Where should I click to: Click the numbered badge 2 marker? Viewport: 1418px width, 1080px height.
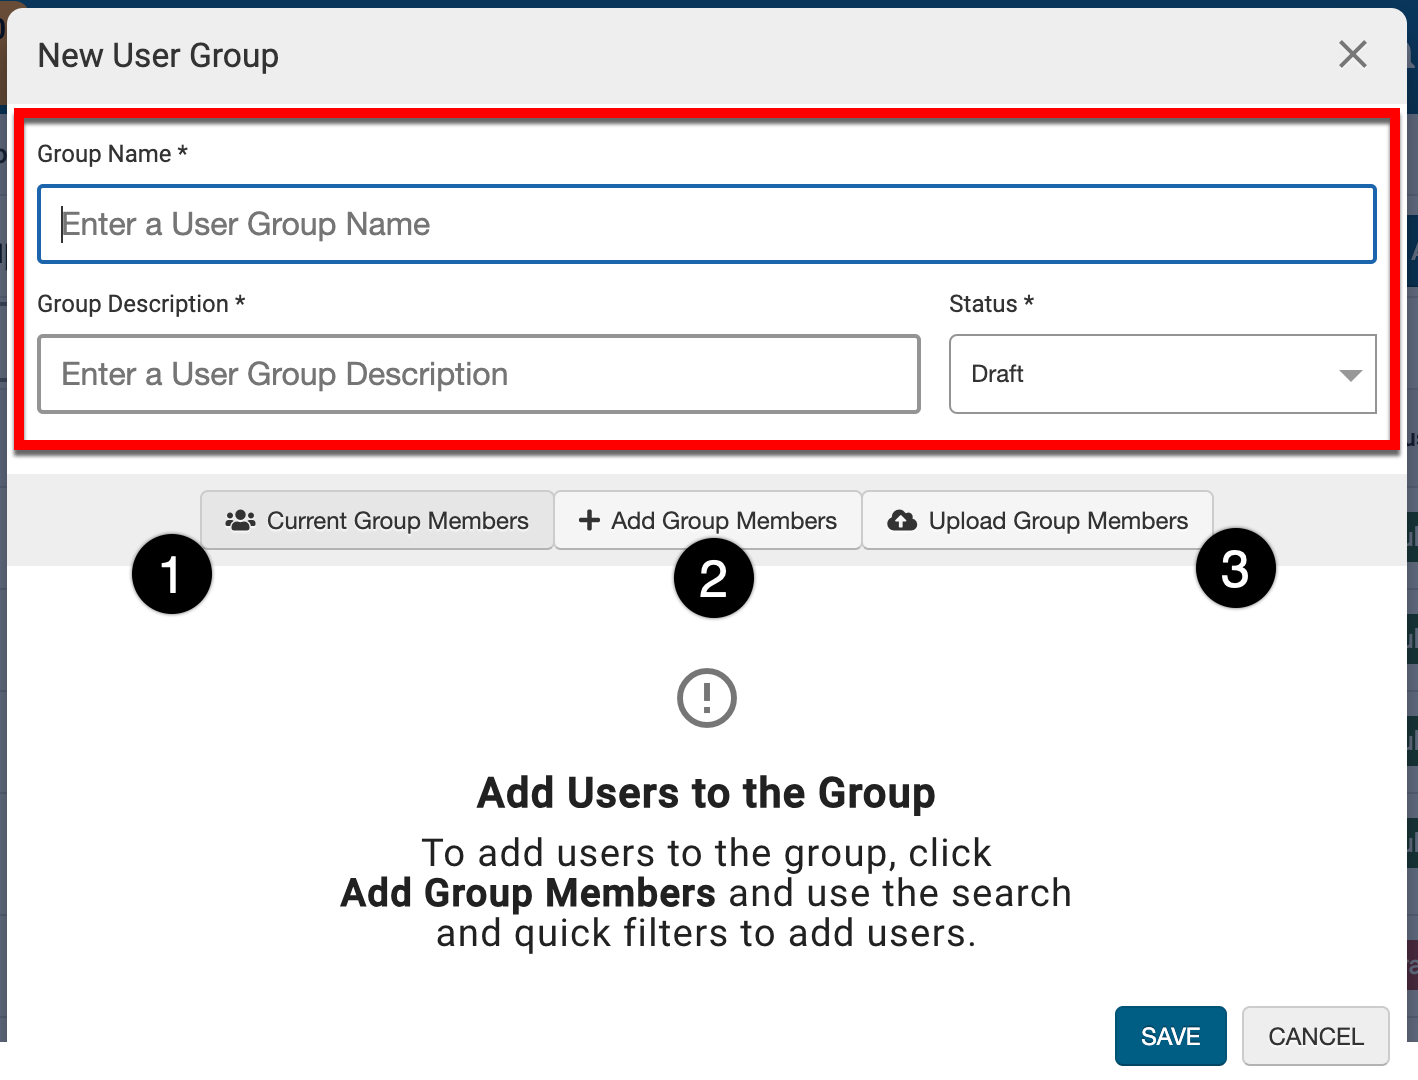pyautogui.click(x=713, y=578)
